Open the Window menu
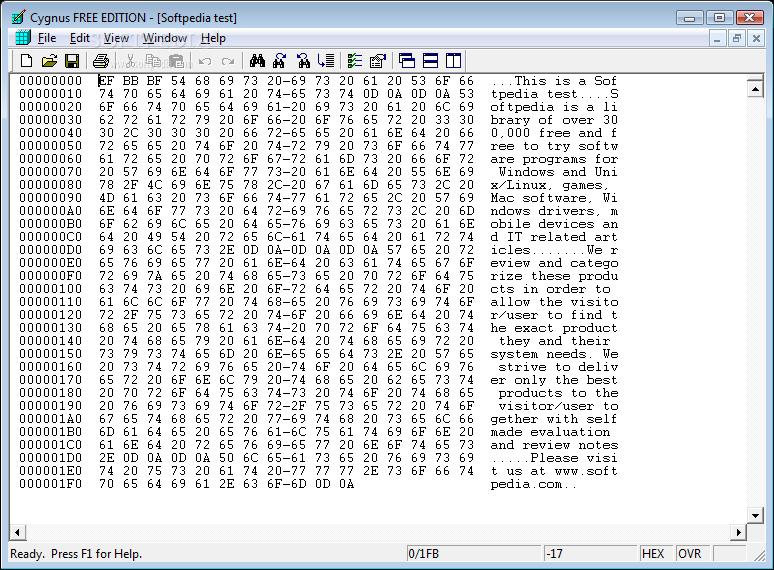Image resolution: width=774 pixels, height=570 pixels. point(164,38)
